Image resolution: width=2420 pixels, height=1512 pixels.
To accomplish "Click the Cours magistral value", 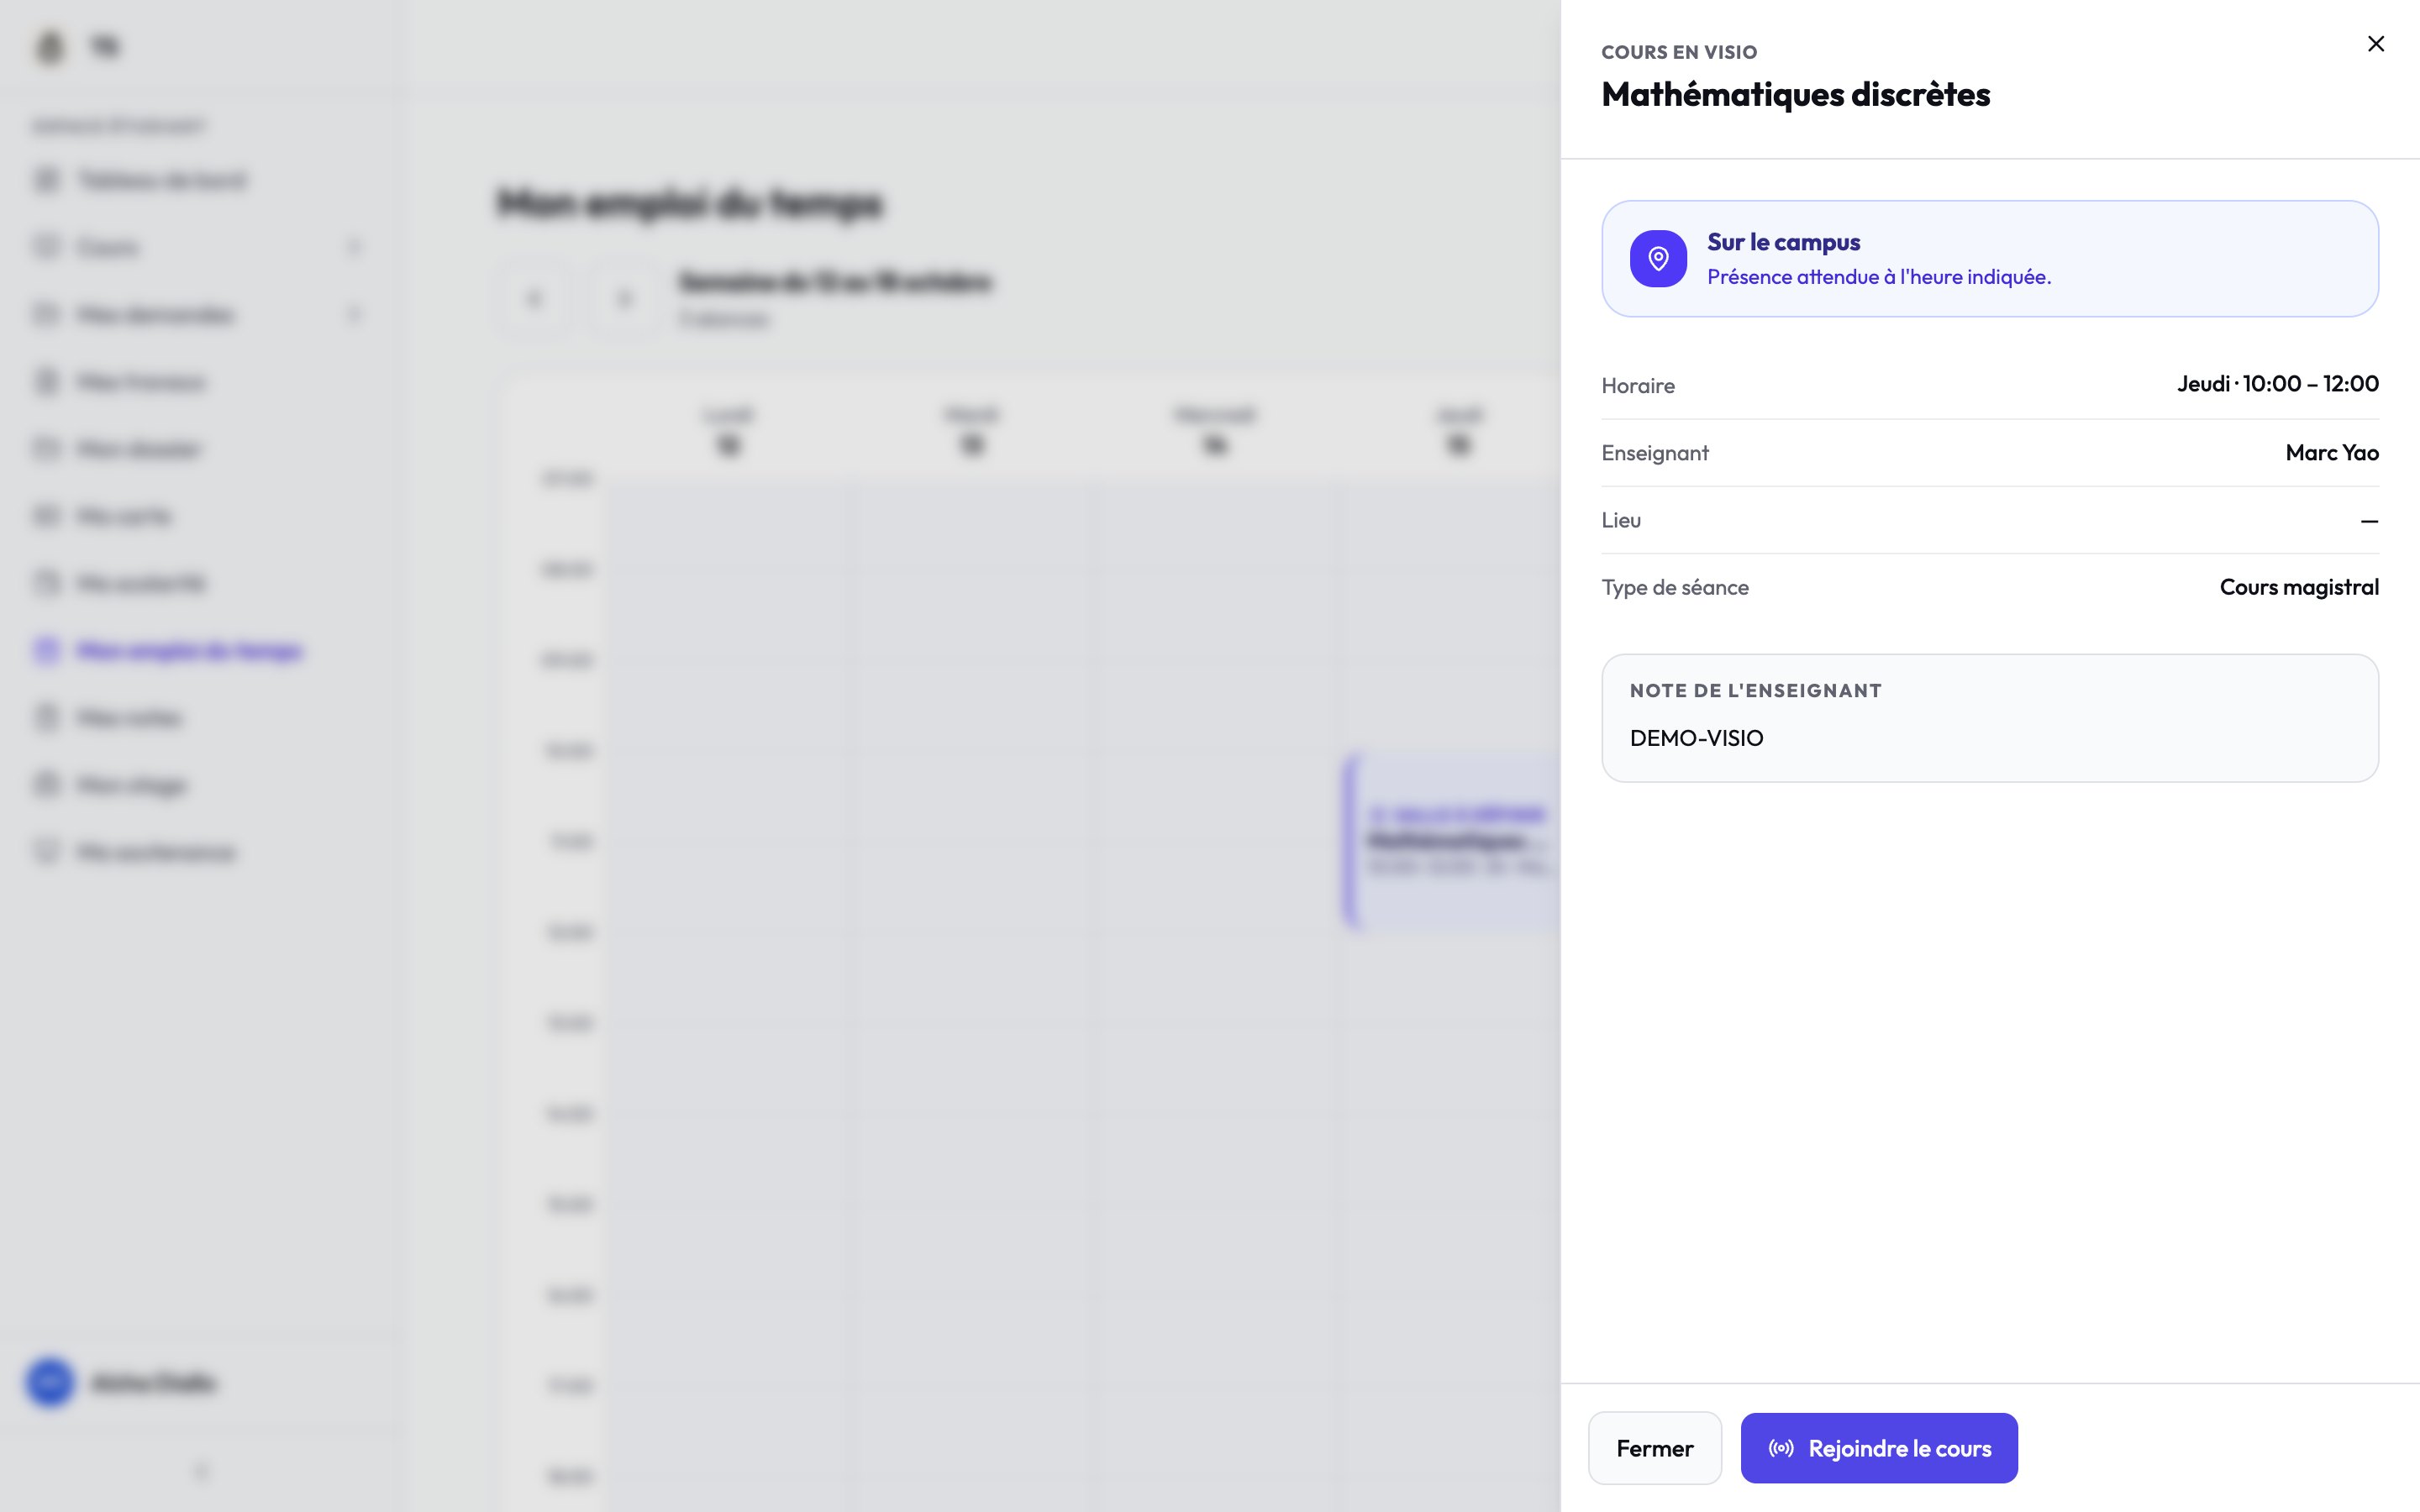I will 2298,587.
